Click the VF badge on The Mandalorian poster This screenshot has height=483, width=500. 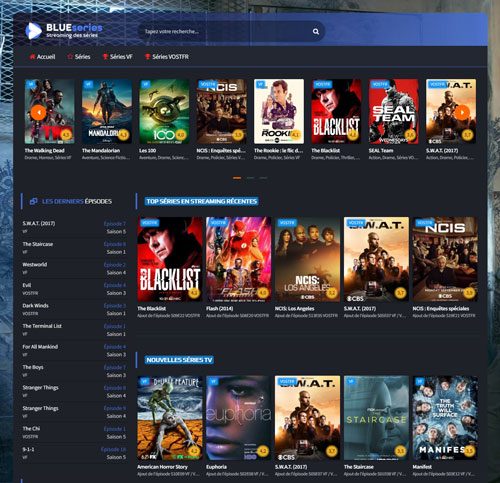pyautogui.click(x=88, y=84)
